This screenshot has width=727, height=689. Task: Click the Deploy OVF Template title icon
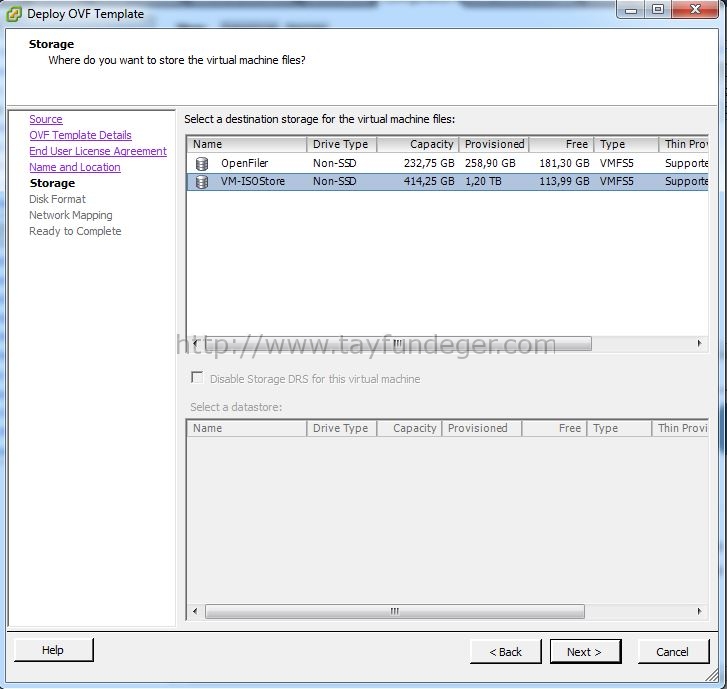coord(13,14)
